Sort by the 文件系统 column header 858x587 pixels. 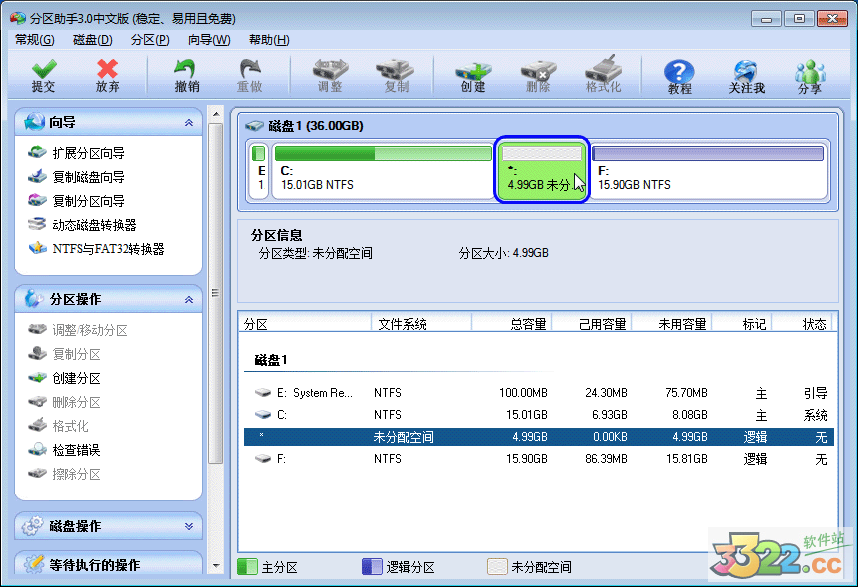(x=400, y=324)
